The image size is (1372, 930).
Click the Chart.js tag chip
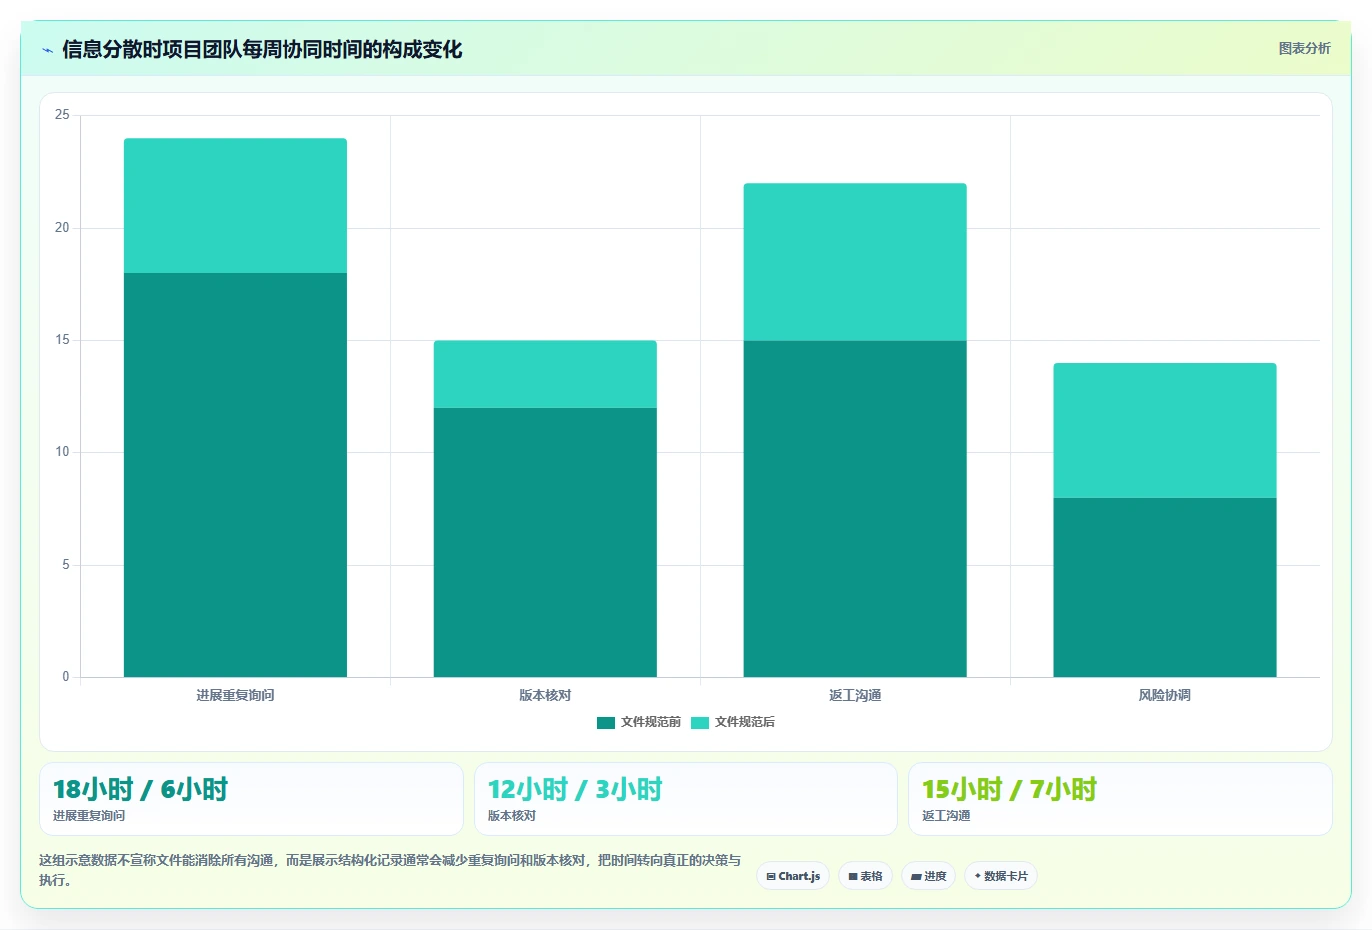pos(793,876)
